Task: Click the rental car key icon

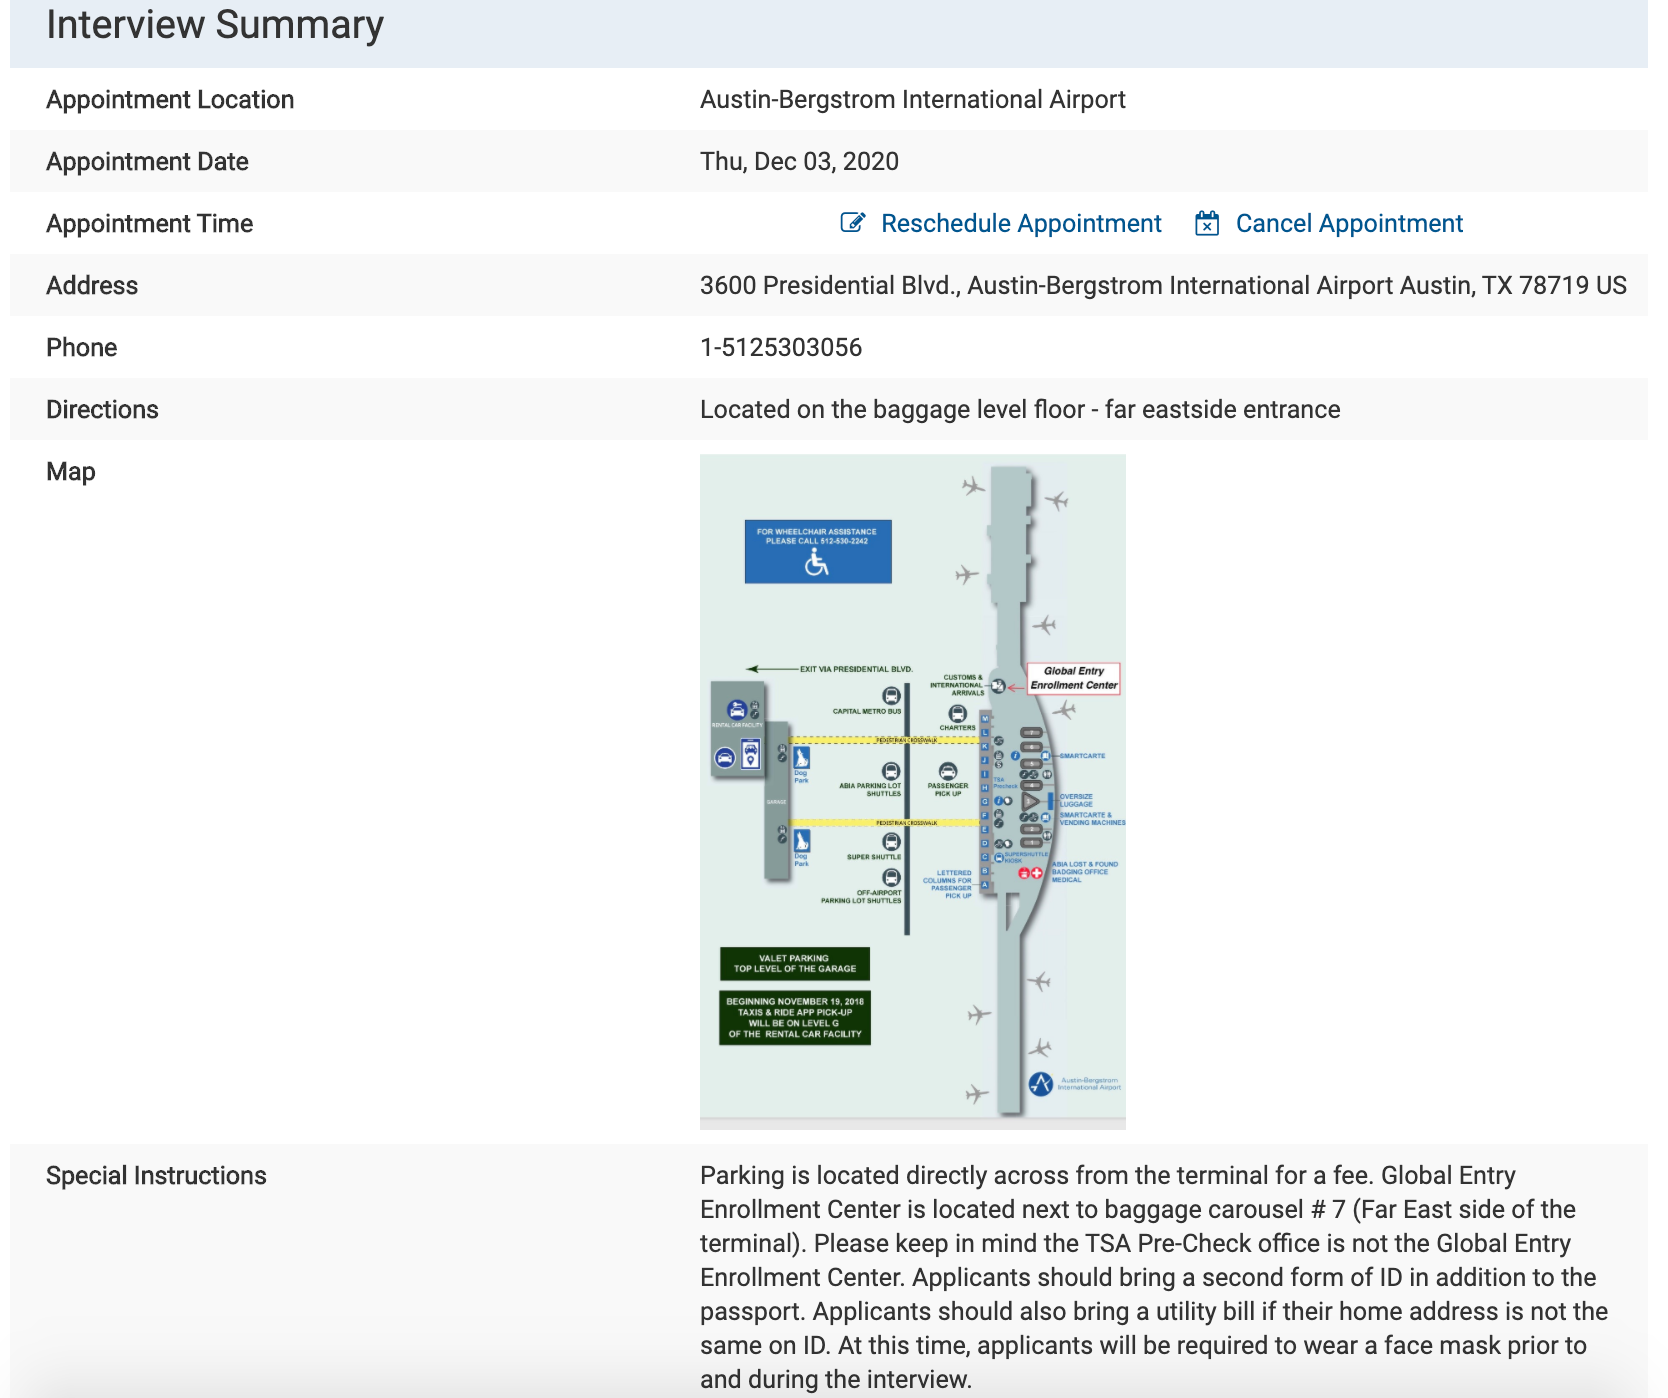Action: pyautogui.click(x=737, y=710)
